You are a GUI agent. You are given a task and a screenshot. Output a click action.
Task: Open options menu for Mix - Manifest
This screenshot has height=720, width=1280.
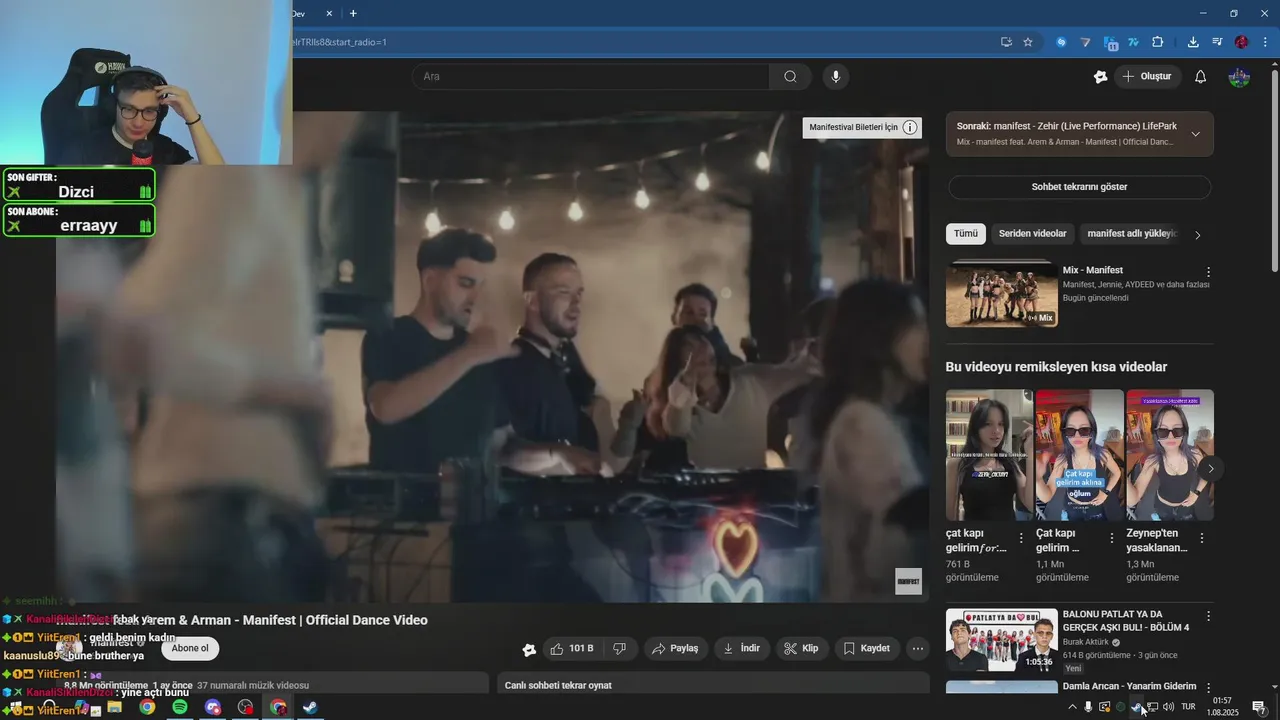pos(1208,272)
